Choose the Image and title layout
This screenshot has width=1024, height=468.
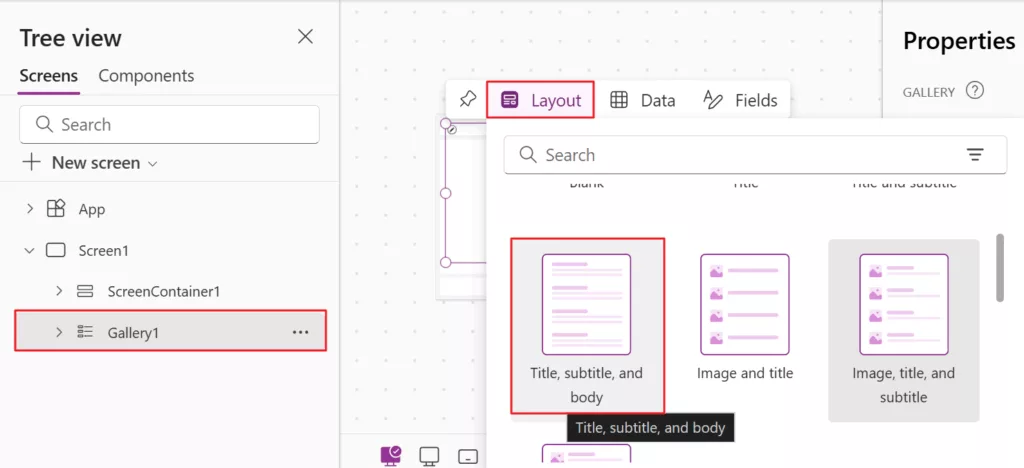745,318
